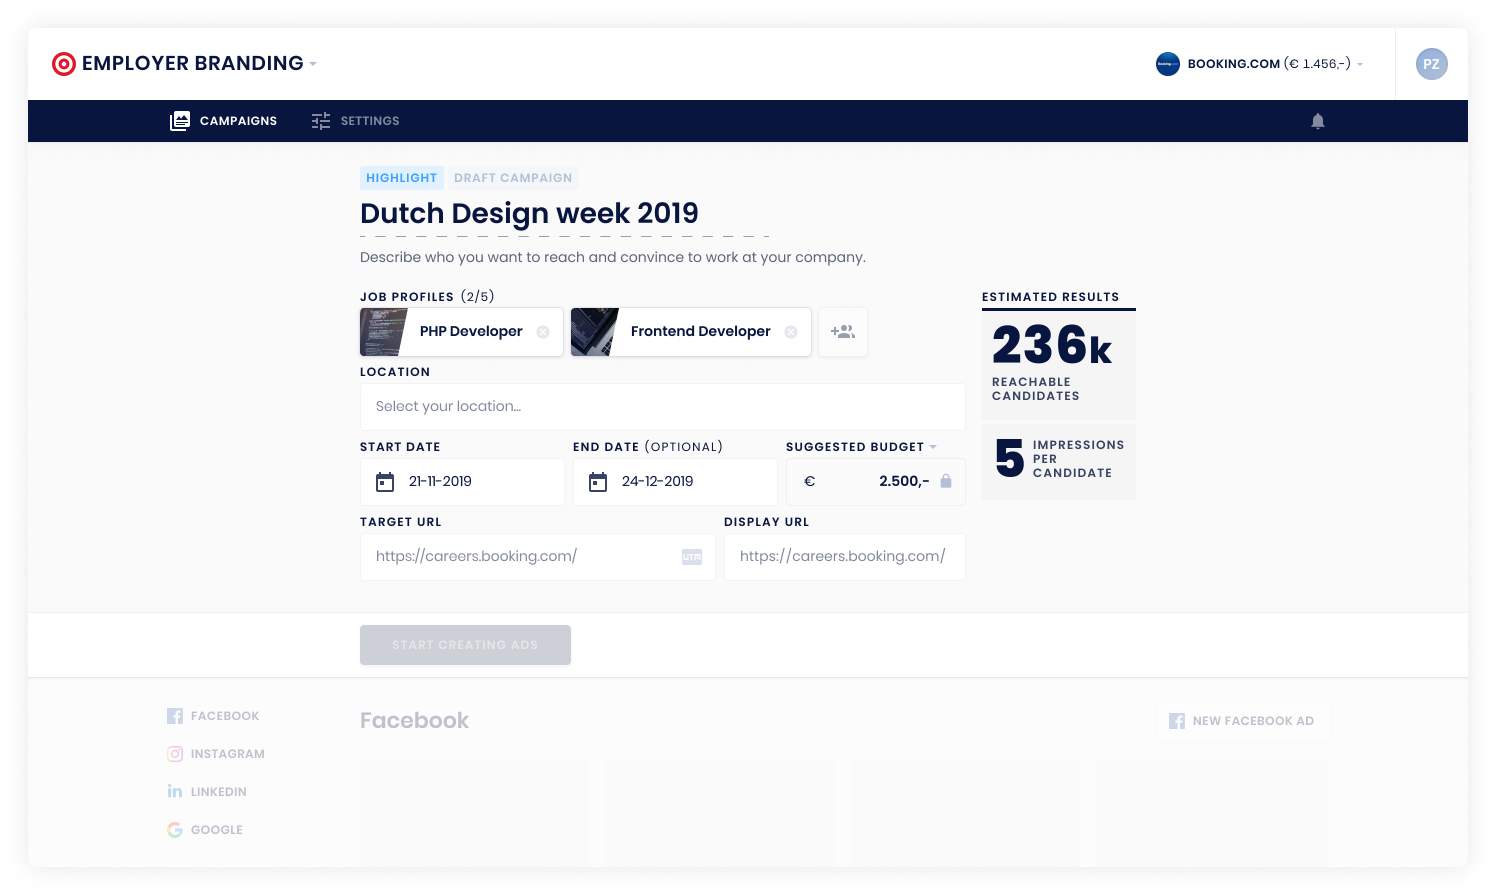Click the Target URL input field
This screenshot has width=1496, height=895.
pyautogui.click(x=538, y=557)
